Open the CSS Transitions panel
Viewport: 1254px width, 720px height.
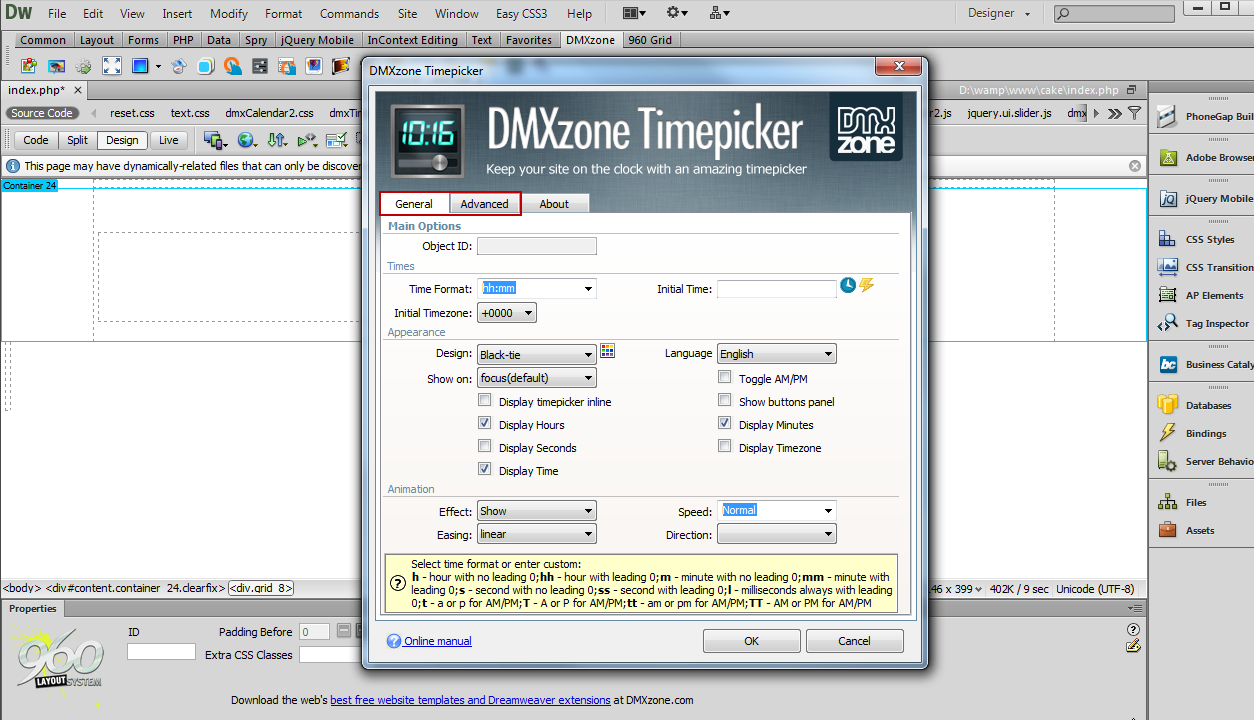(1204, 267)
